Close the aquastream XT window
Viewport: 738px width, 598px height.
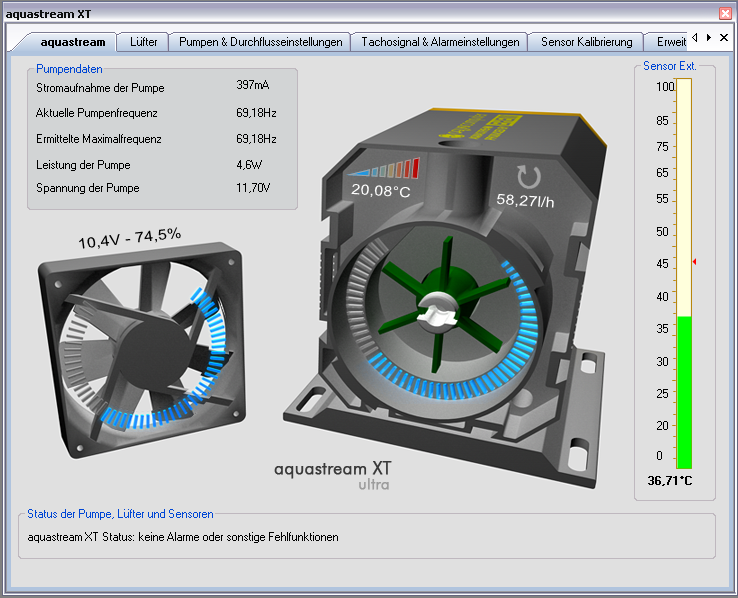click(725, 13)
